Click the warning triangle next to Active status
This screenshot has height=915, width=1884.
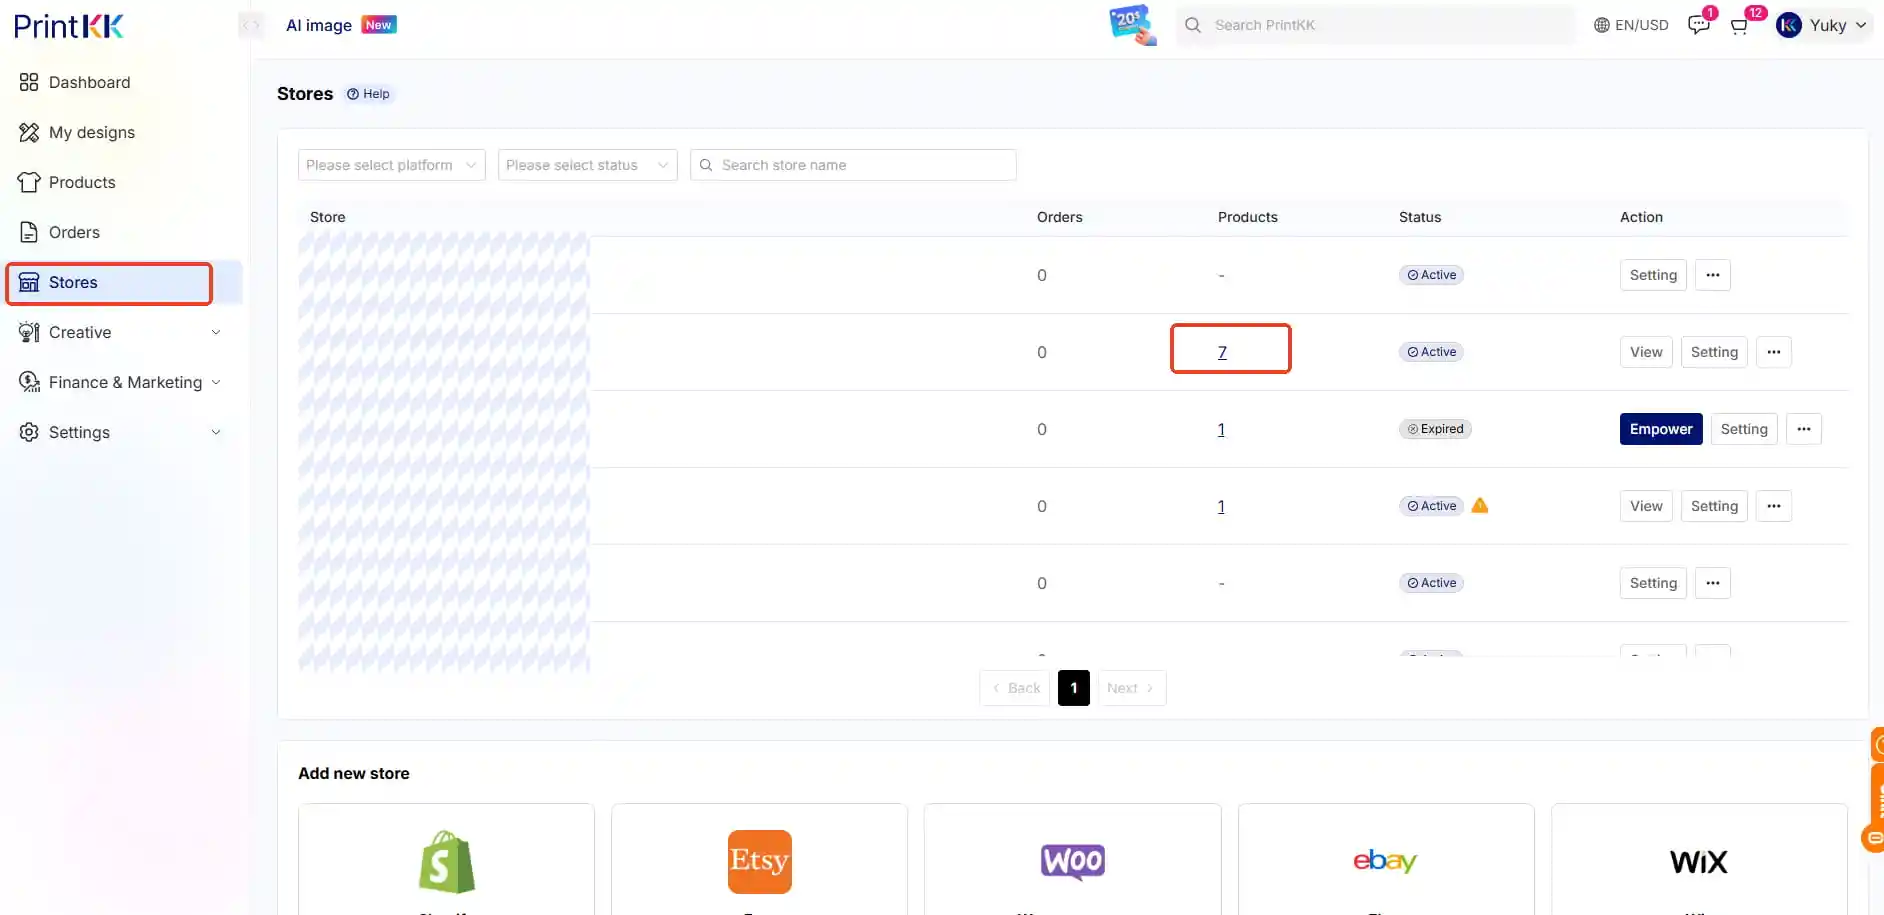click(1479, 505)
